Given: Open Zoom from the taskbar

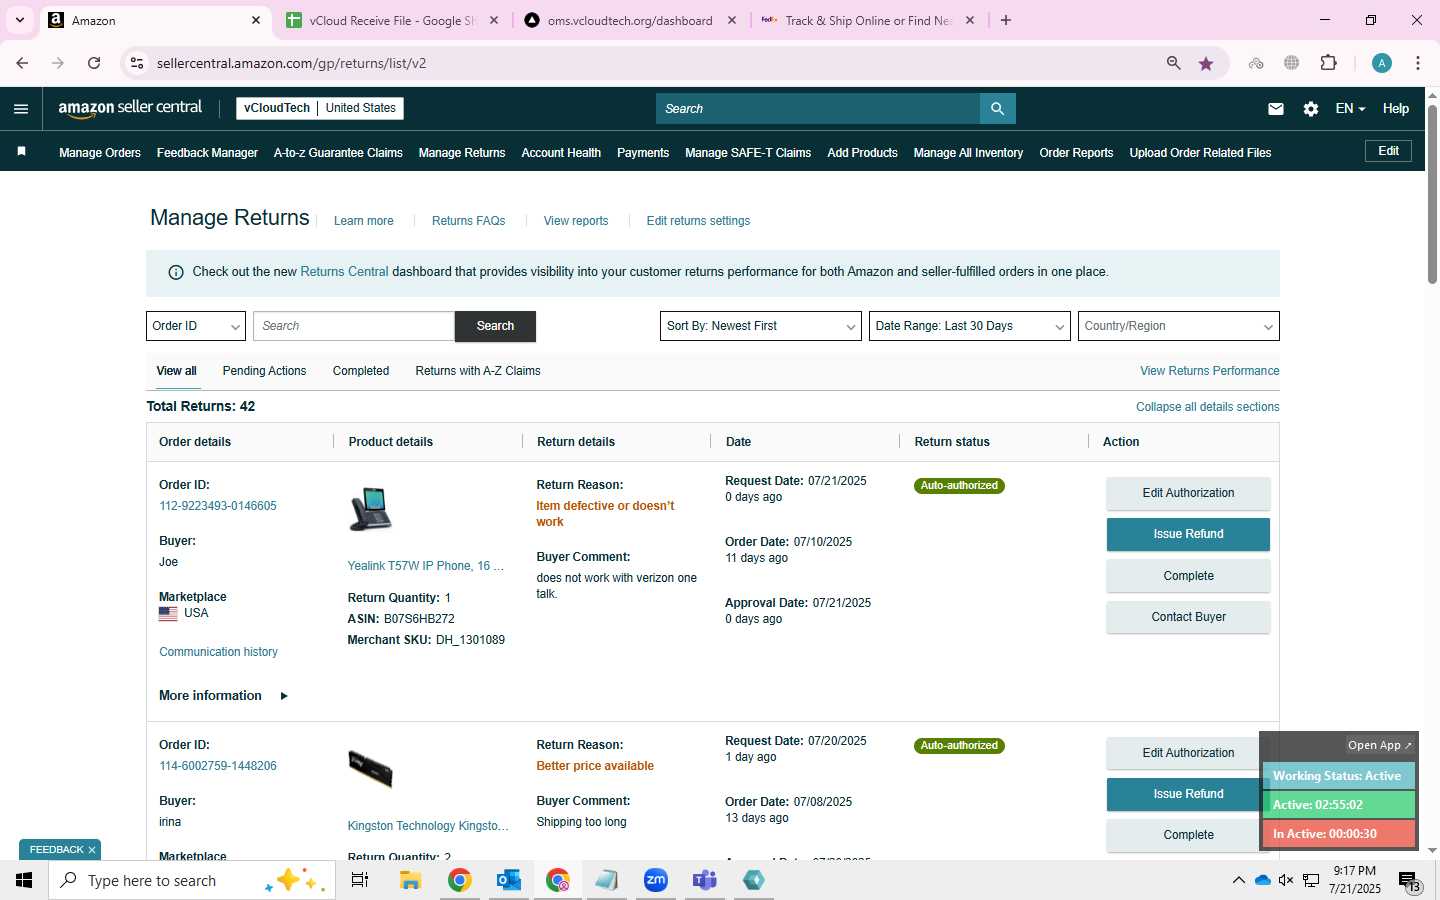Looking at the screenshot, I should click(x=656, y=880).
